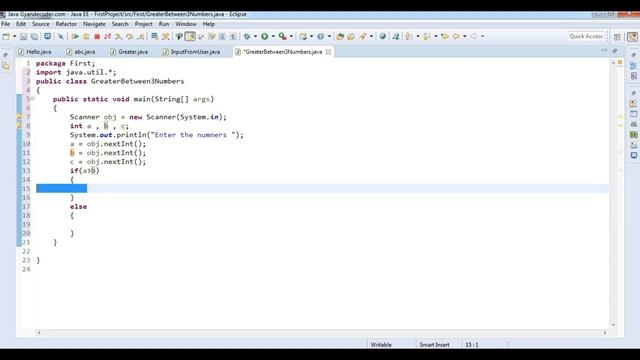Open the Refactor menu
Viewport: 640px width, 360px height.
tap(66, 24)
